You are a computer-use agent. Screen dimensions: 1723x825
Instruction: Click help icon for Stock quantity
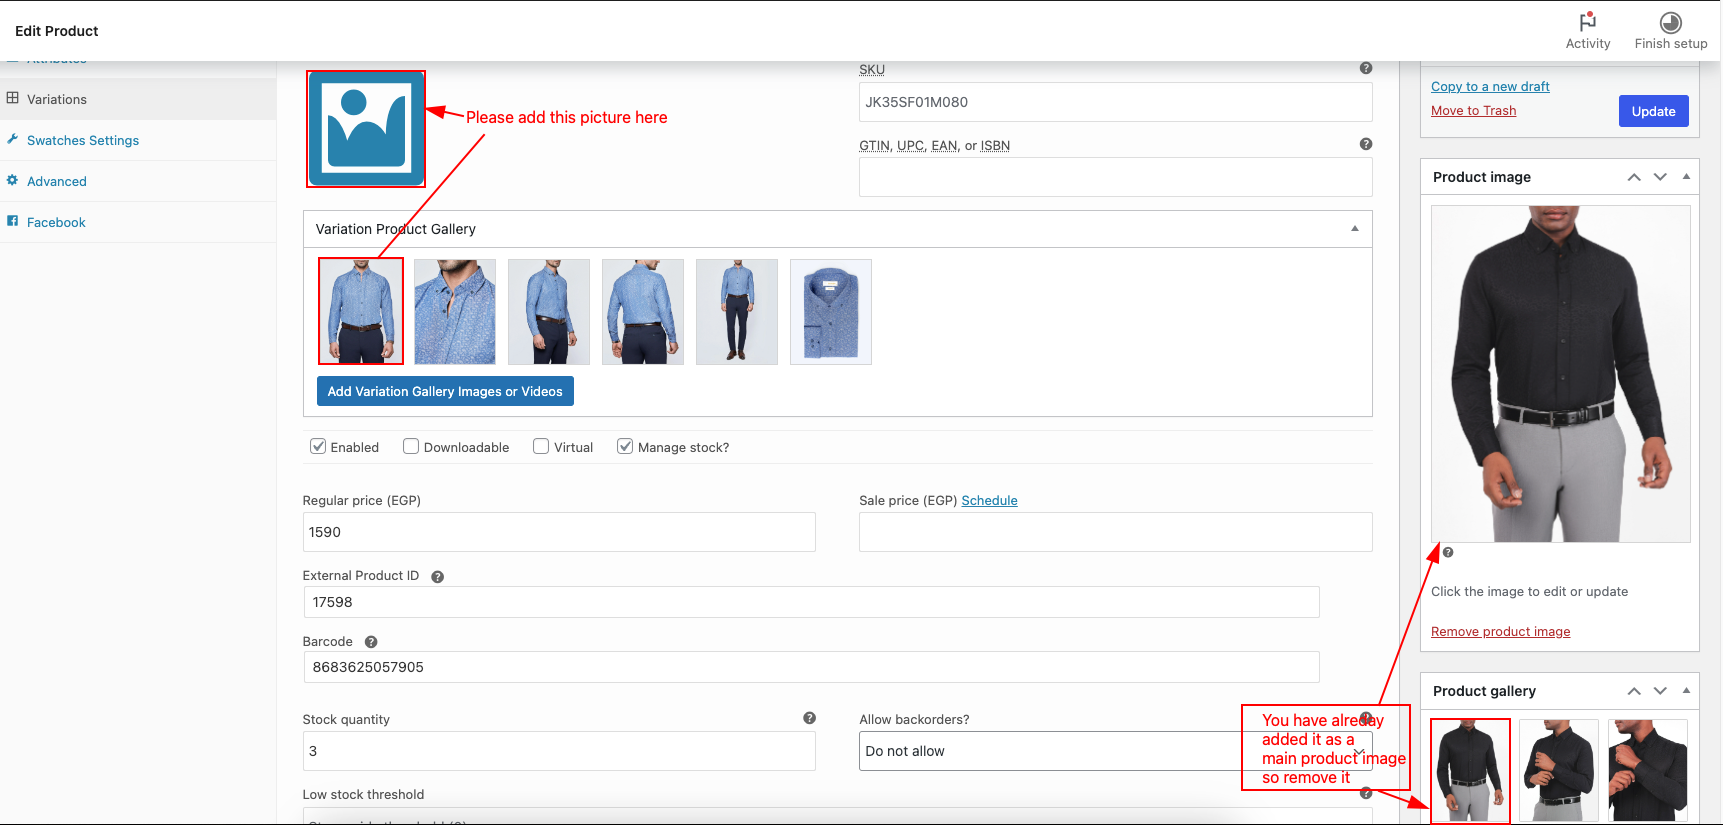809,718
